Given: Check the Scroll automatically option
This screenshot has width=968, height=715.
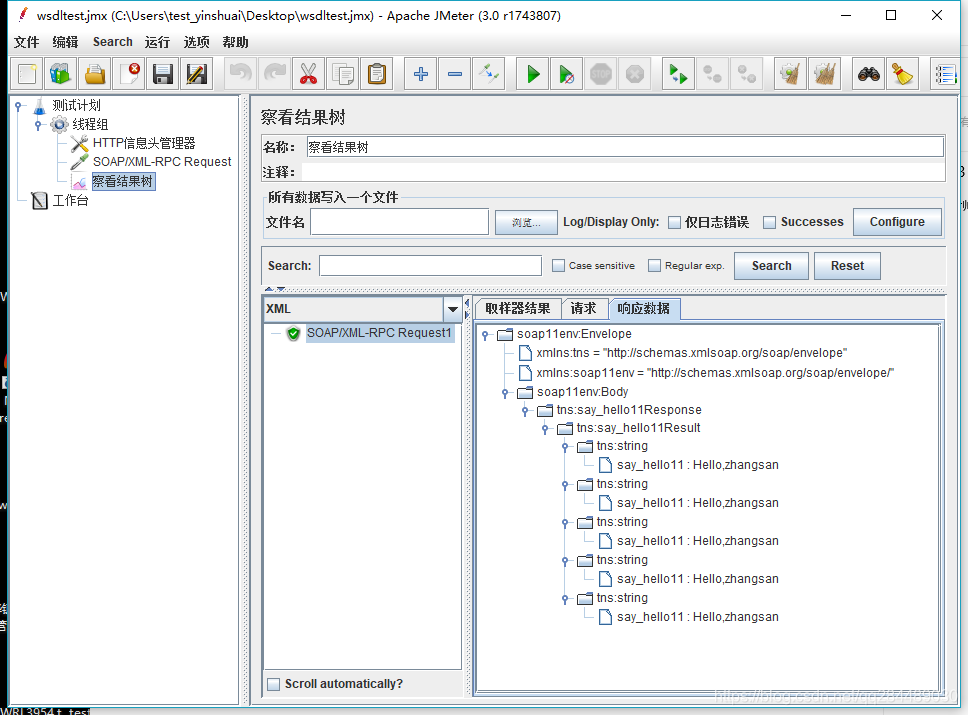Looking at the screenshot, I should [x=273, y=683].
